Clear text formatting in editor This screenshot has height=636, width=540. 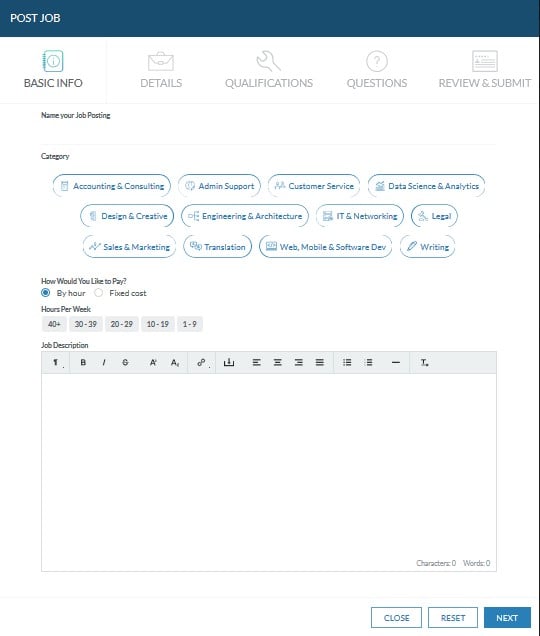(x=424, y=363)
